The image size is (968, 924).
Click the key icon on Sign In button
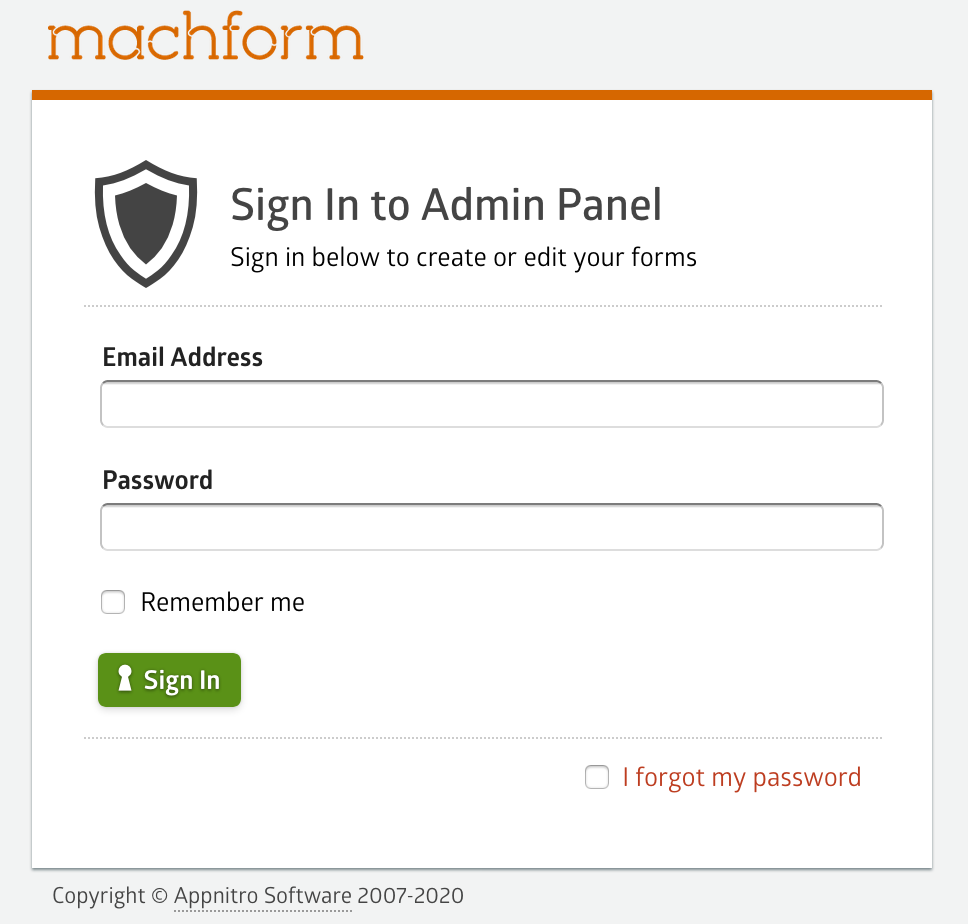tap(124, 679)
